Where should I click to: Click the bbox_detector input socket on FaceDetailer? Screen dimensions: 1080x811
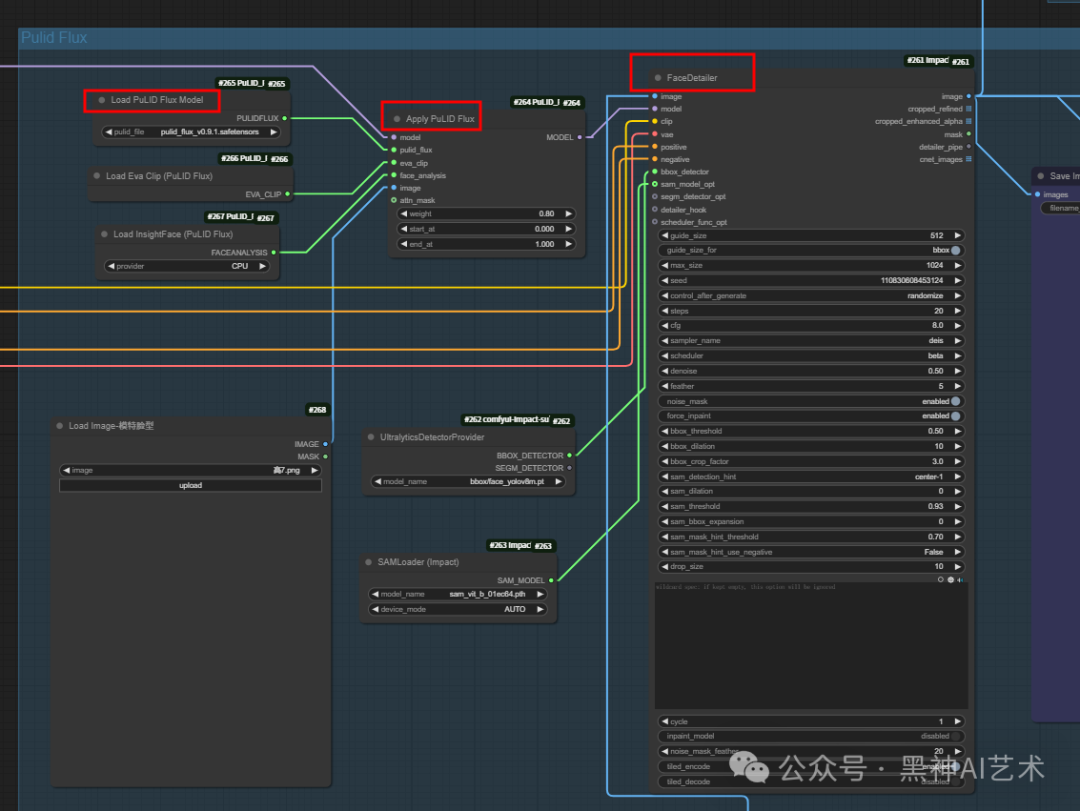(x=654, y=172)
